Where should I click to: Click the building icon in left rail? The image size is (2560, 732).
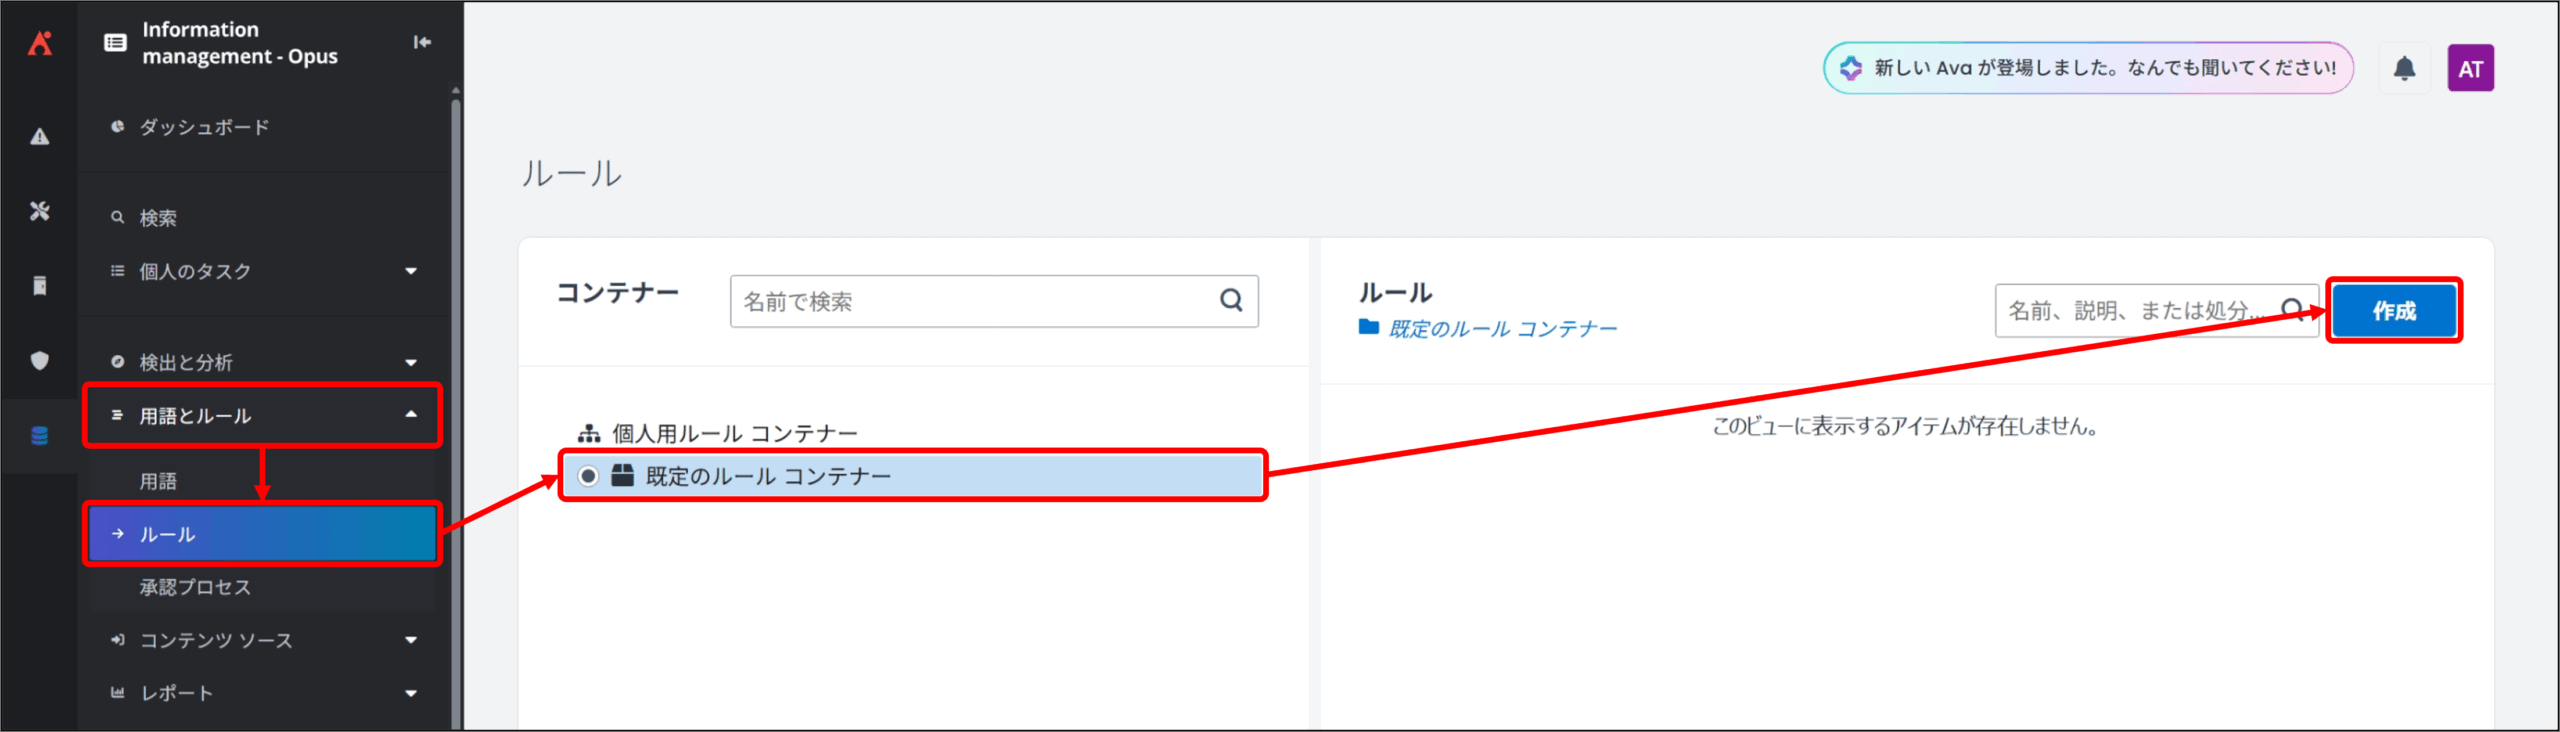tap(39, 286)
